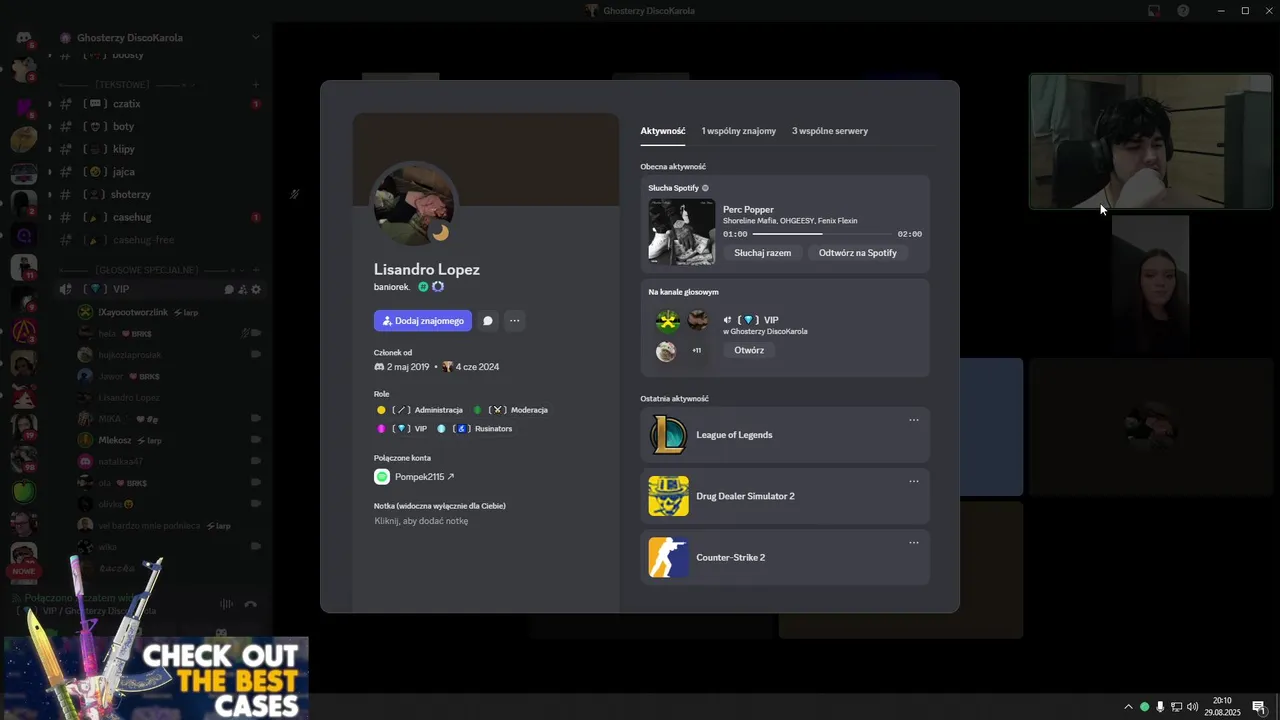Screen dimensions: 1280x720
Task: Open network settings tray icon
Action: point(1176,707)
